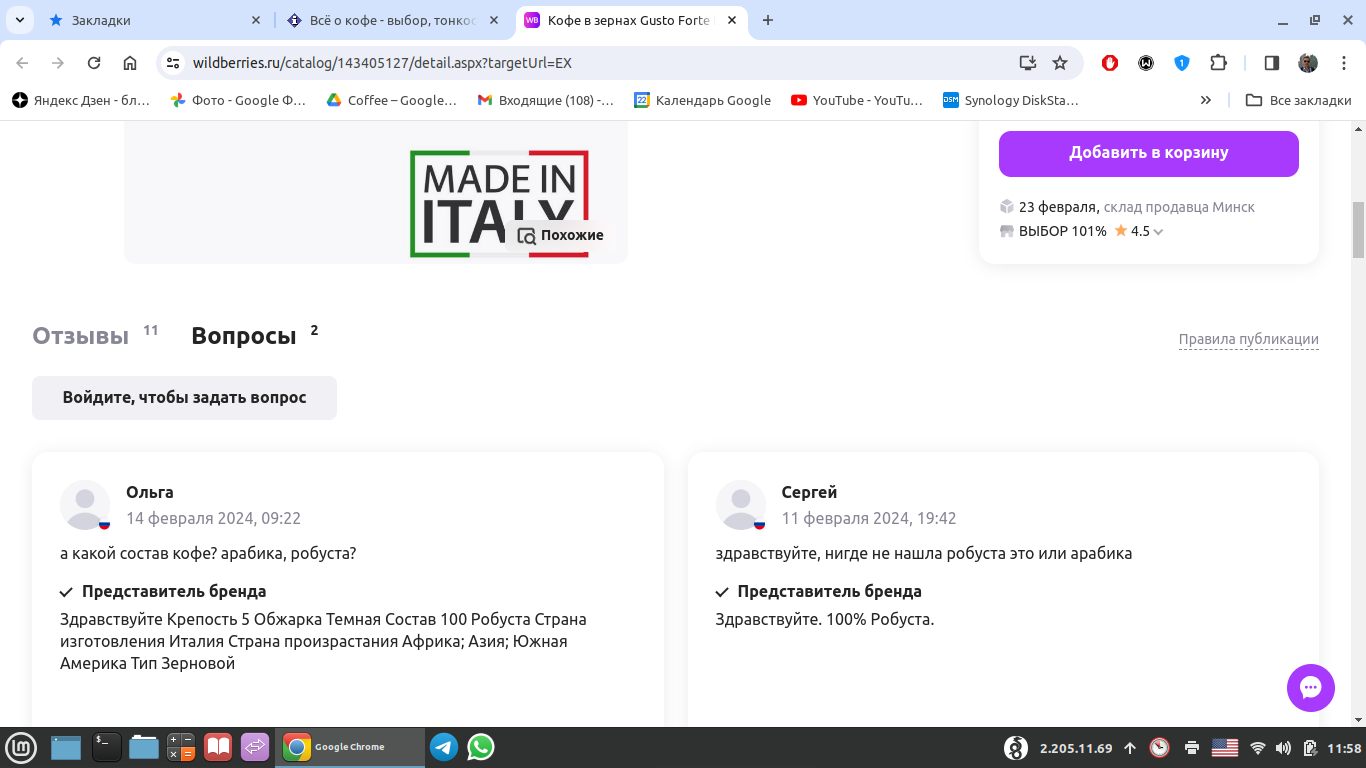Open 'Календарь Google' bookmark
Screen dimensions: 1366x768
pyautogui.click(x=703, y=100)
